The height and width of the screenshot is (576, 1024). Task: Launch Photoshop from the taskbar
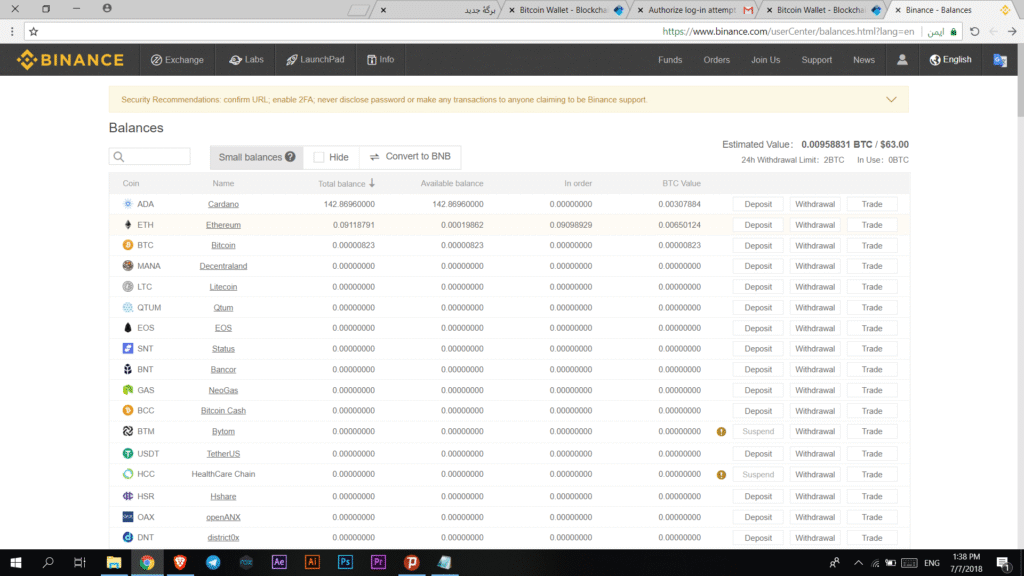tap(345, 562)
